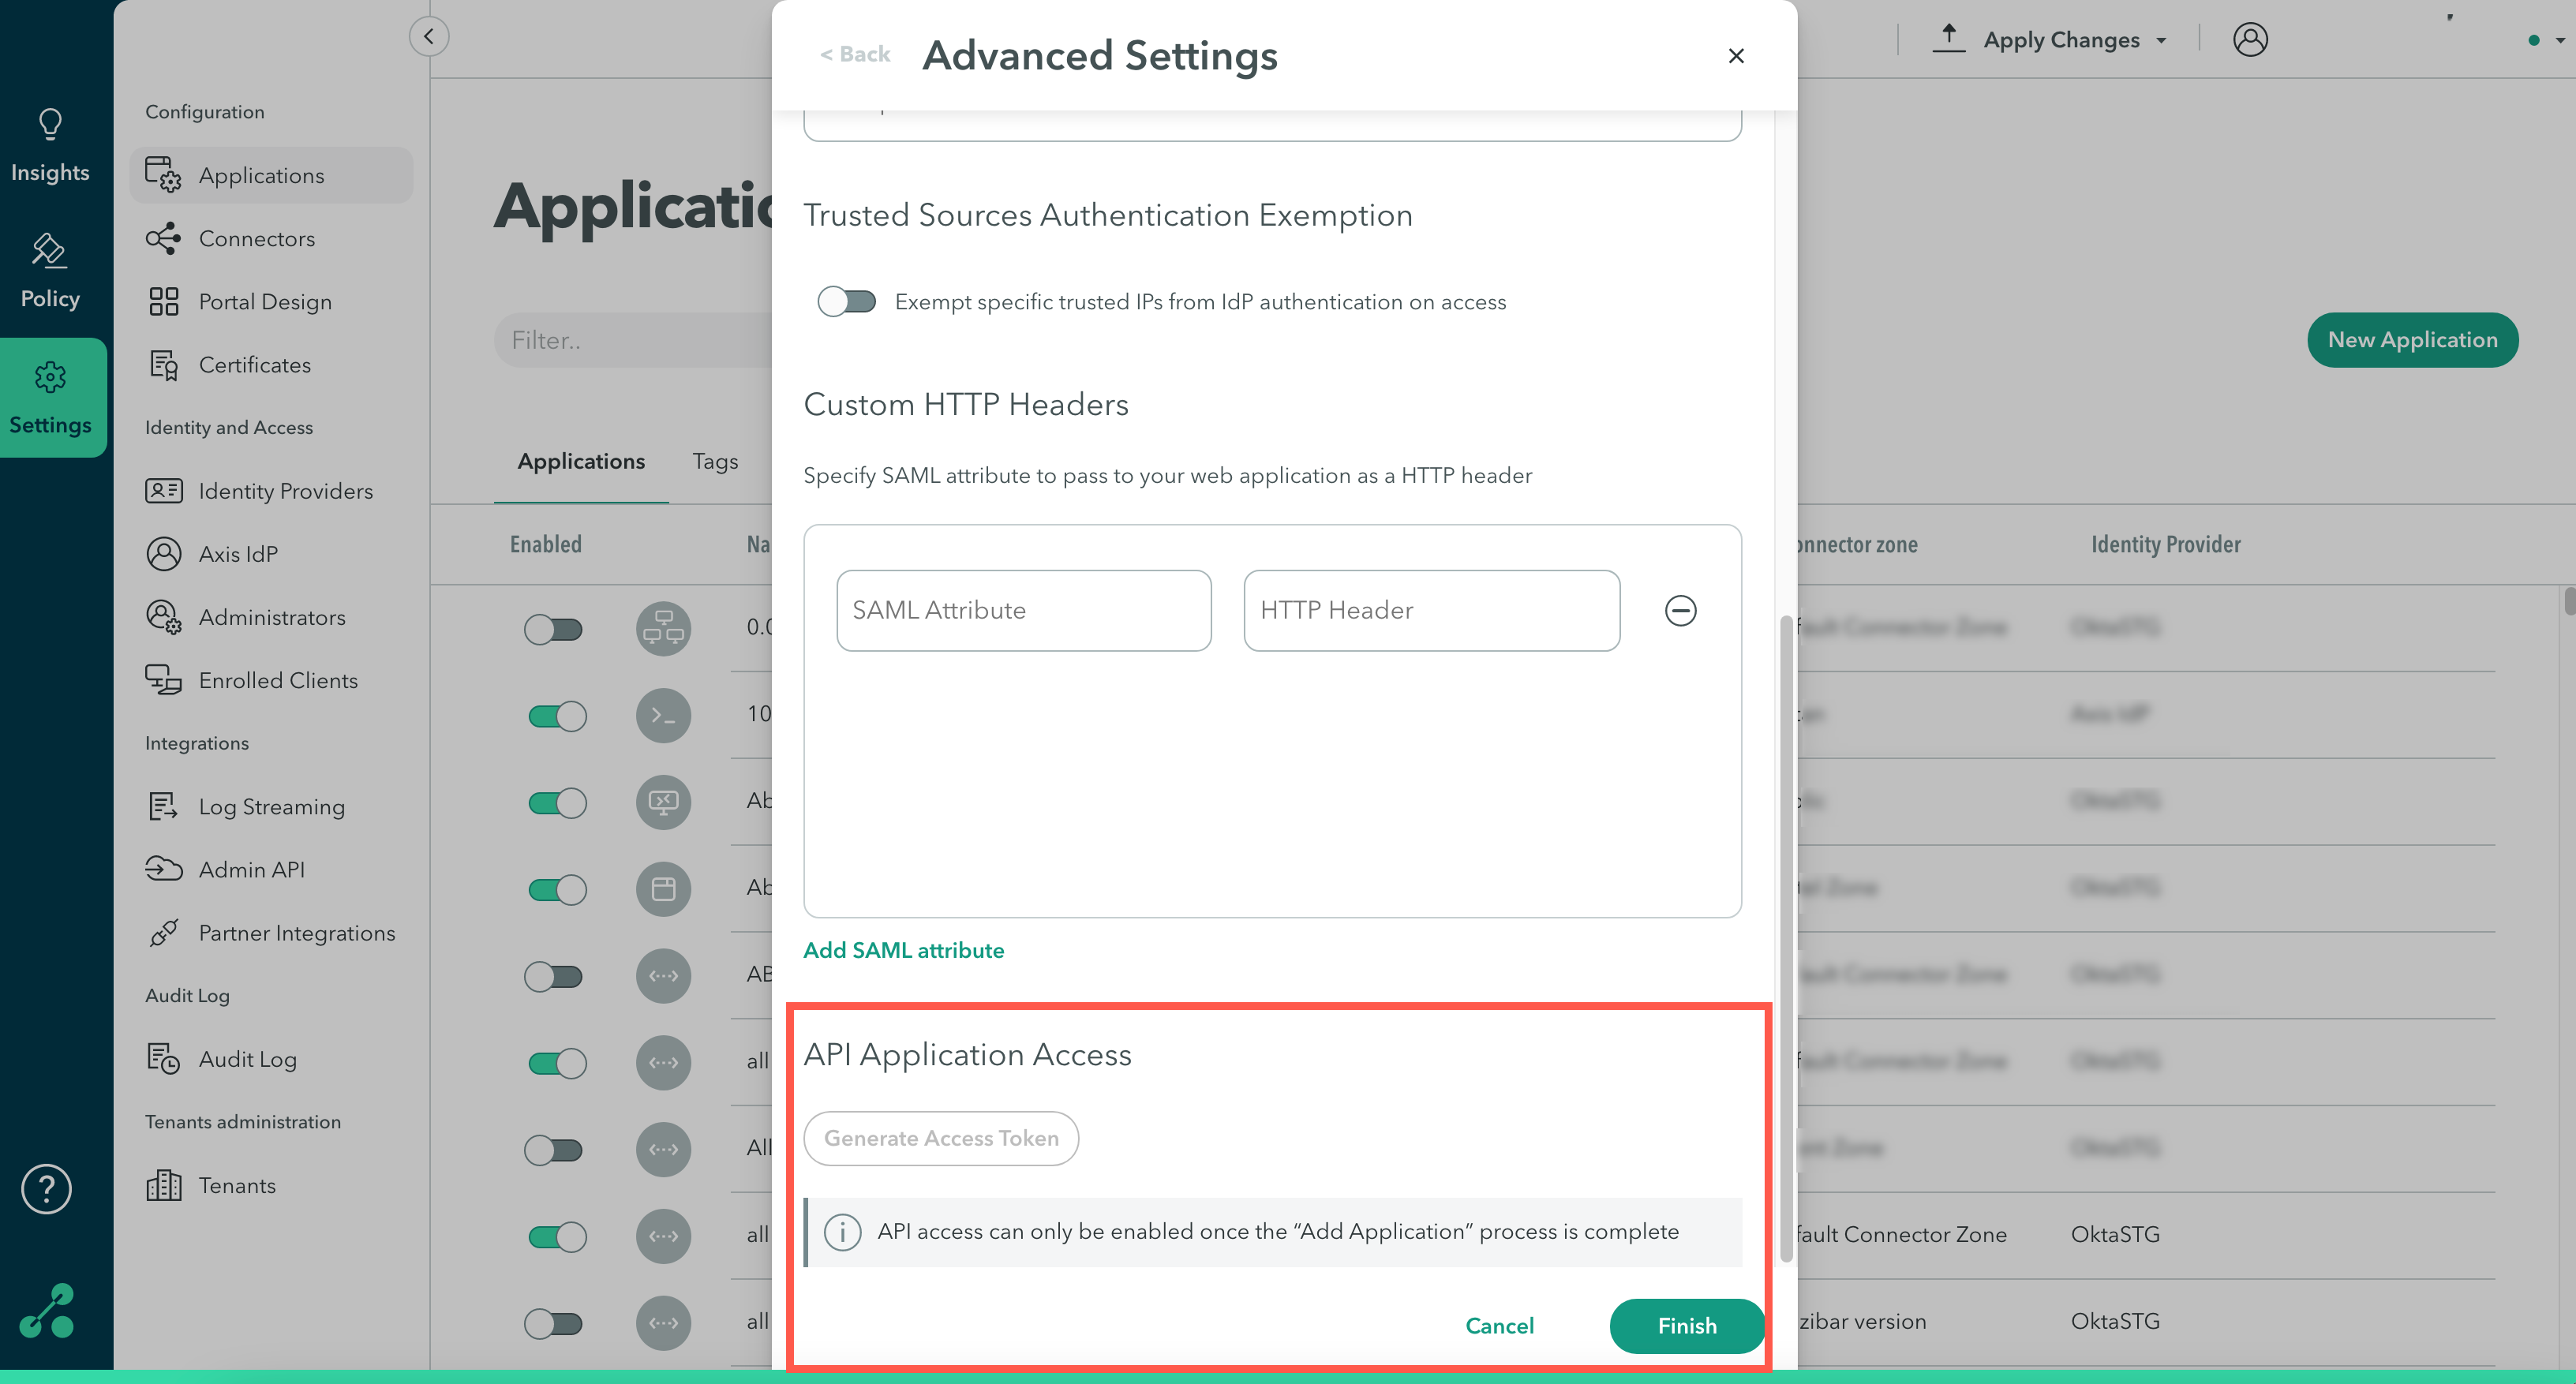Click Generate Access Token button
2576x1384 pixels.
(x=941, y=1138)
